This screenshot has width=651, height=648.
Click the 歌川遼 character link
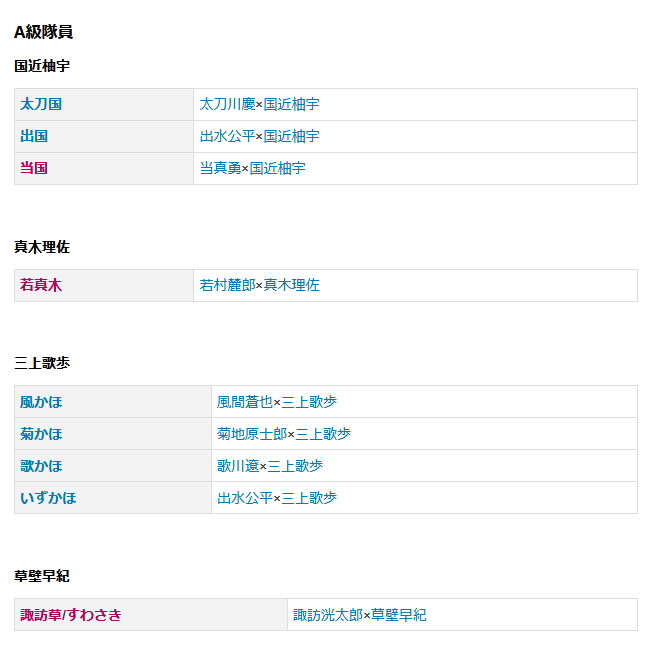(x=237, y=466)
